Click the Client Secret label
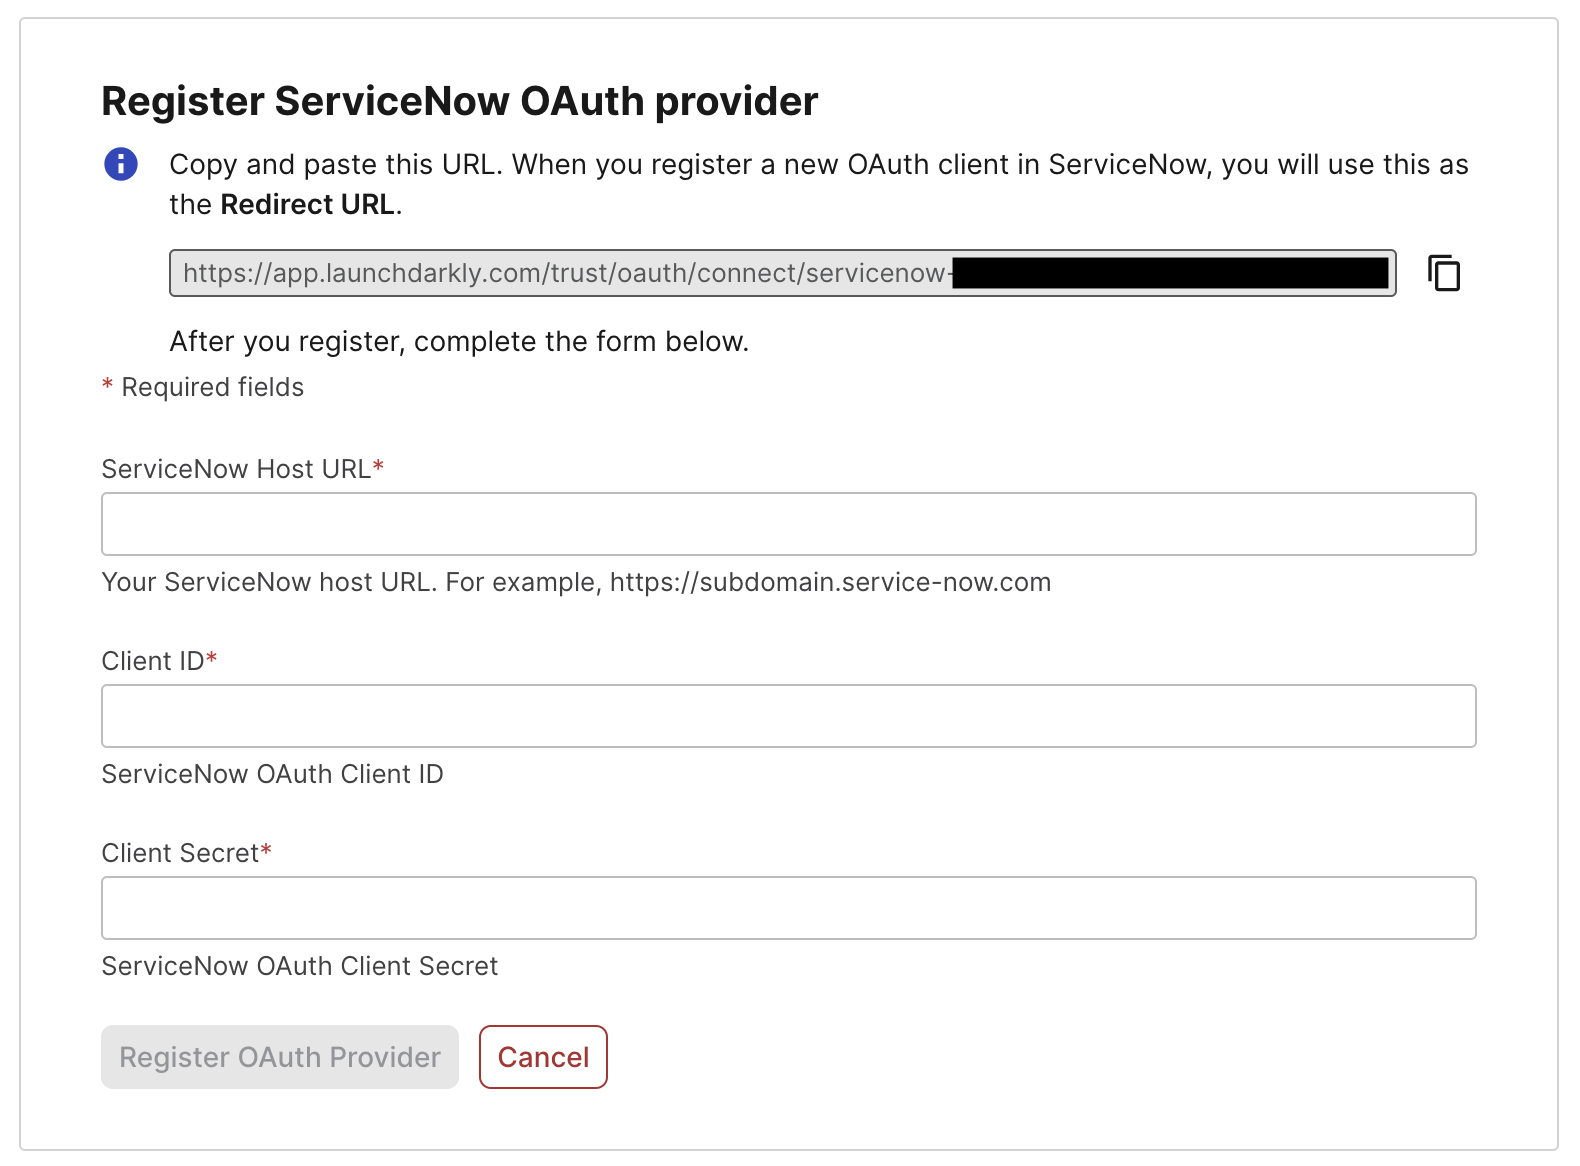 (180, 852)
